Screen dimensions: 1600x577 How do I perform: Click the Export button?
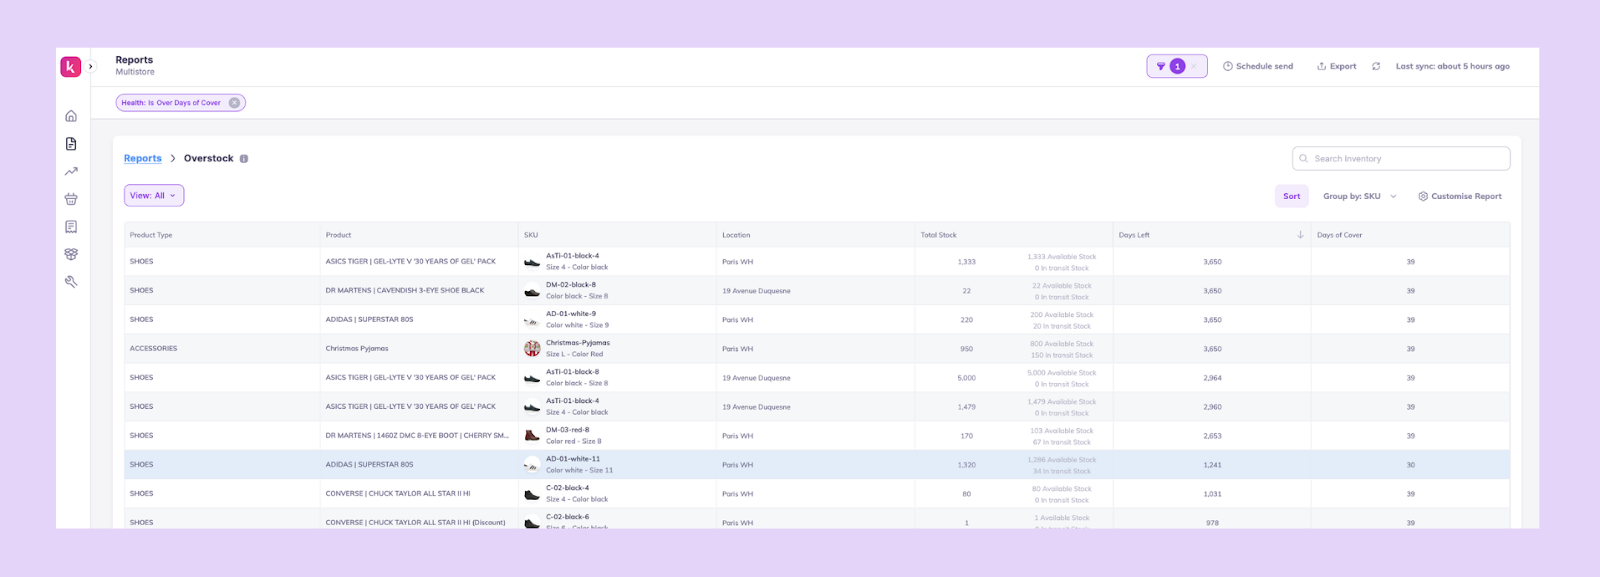click(x=1337, y=66)
